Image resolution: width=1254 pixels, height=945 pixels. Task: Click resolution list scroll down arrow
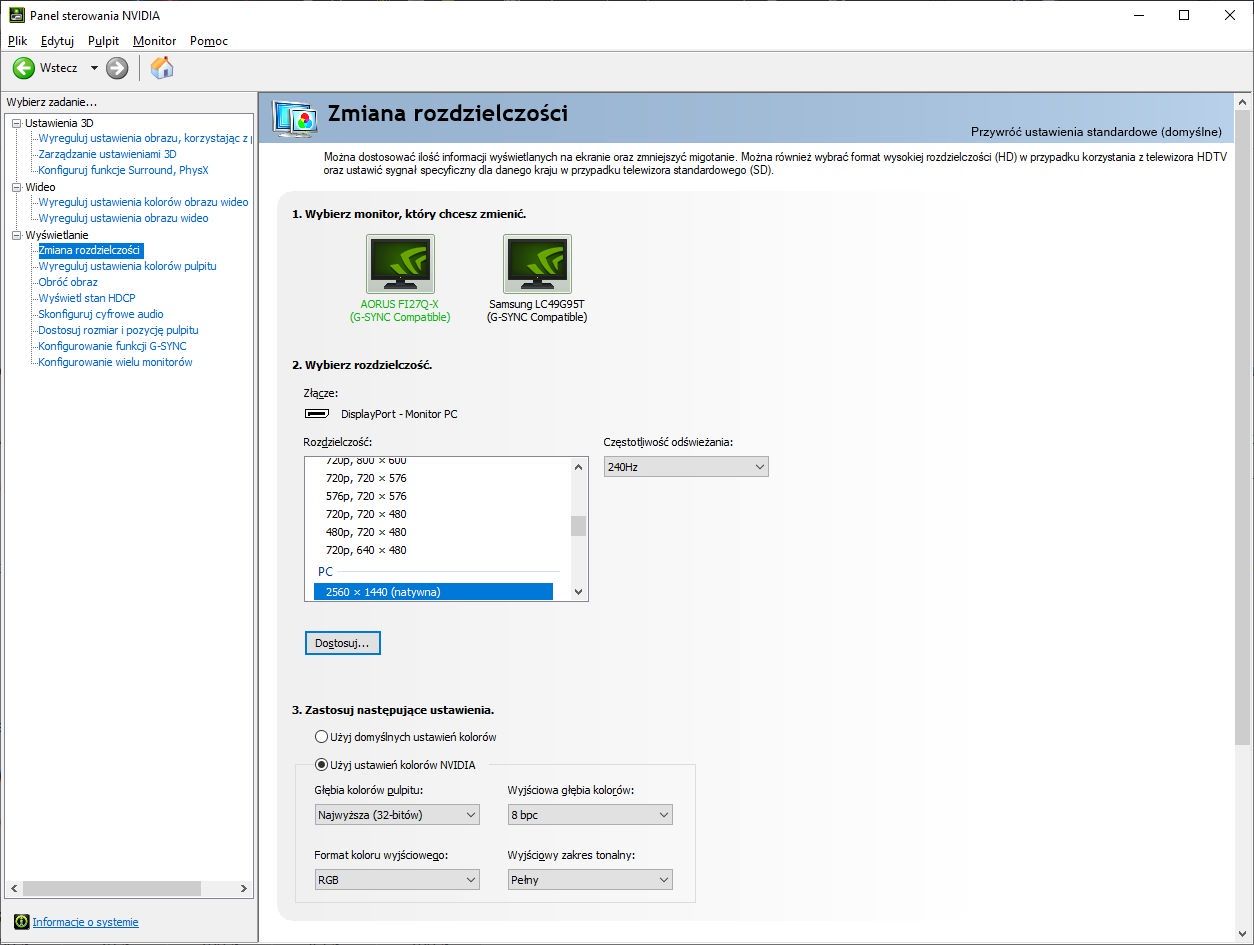578,592
